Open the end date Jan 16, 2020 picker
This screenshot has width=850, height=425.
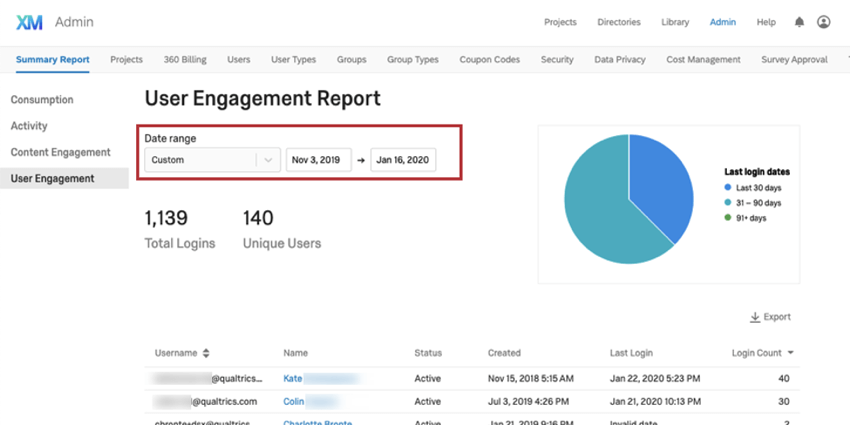click(x=403, y=160)
